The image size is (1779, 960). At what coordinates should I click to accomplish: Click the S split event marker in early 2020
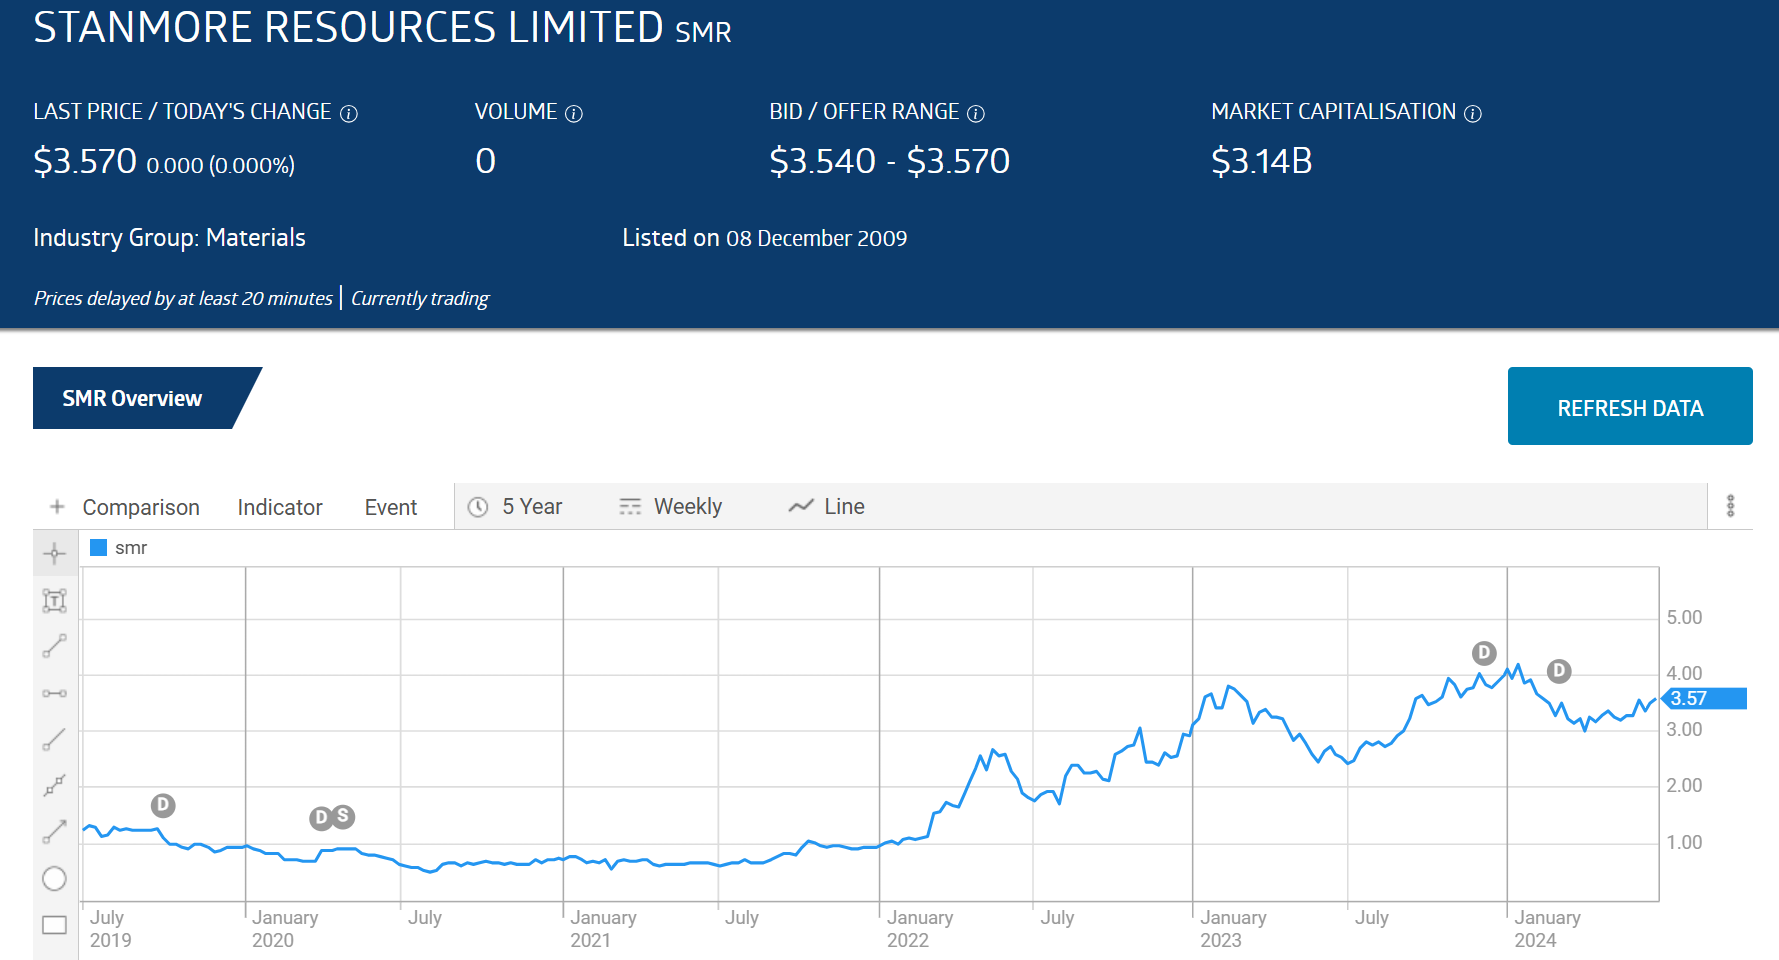(x=343, y=816)
